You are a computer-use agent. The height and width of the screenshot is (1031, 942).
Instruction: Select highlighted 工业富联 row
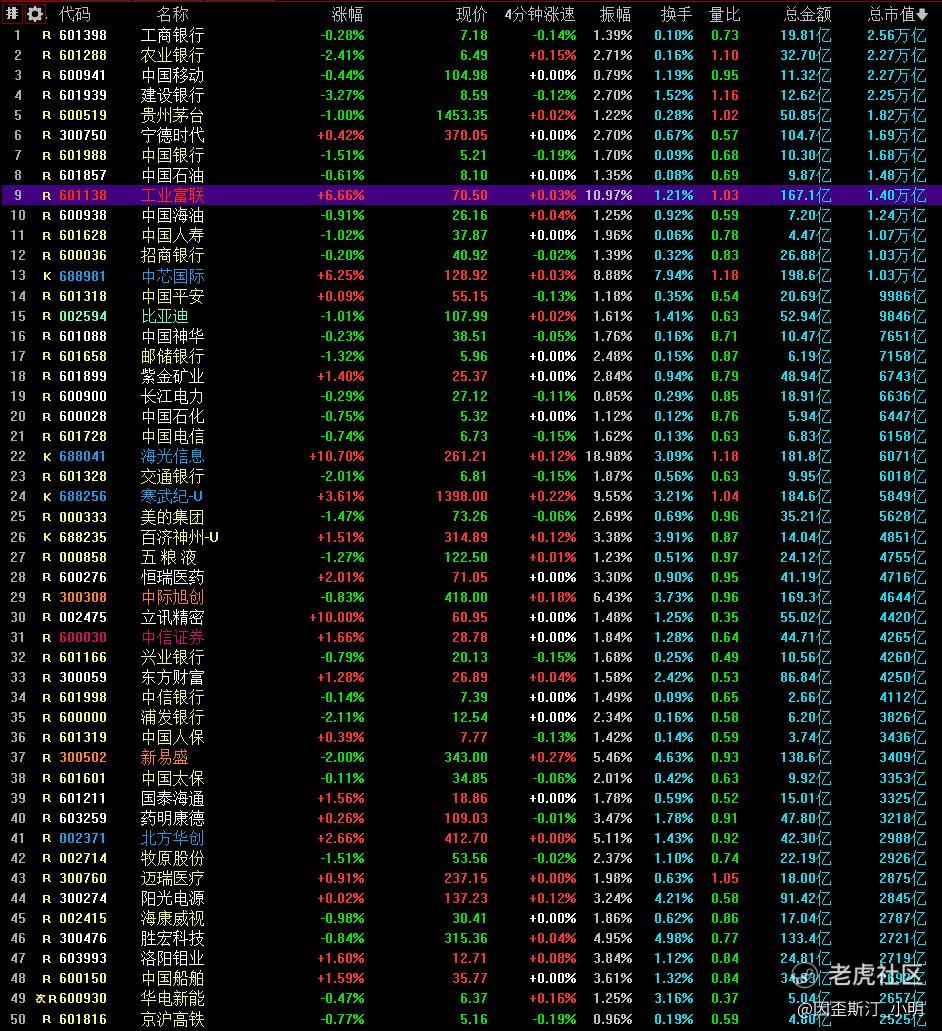[471, 195]
